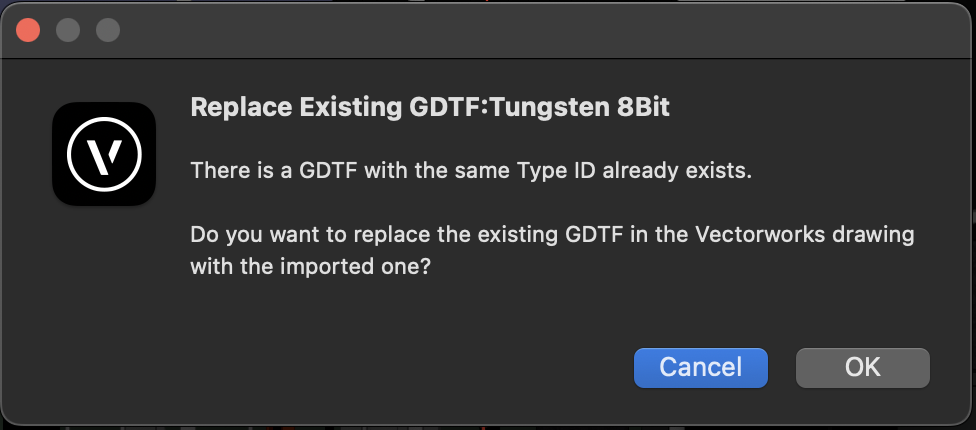Click the grayed-out minimize window button
This screenshot has height=430, width=976.
[68, 30]
